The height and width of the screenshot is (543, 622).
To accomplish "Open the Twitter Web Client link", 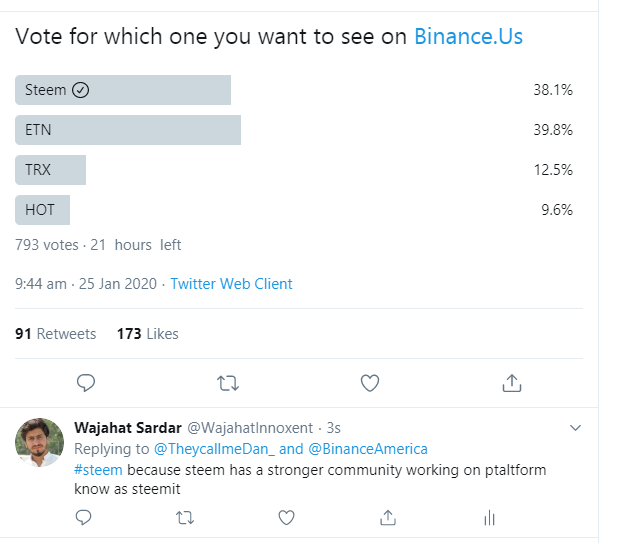I will pos(231,284).
